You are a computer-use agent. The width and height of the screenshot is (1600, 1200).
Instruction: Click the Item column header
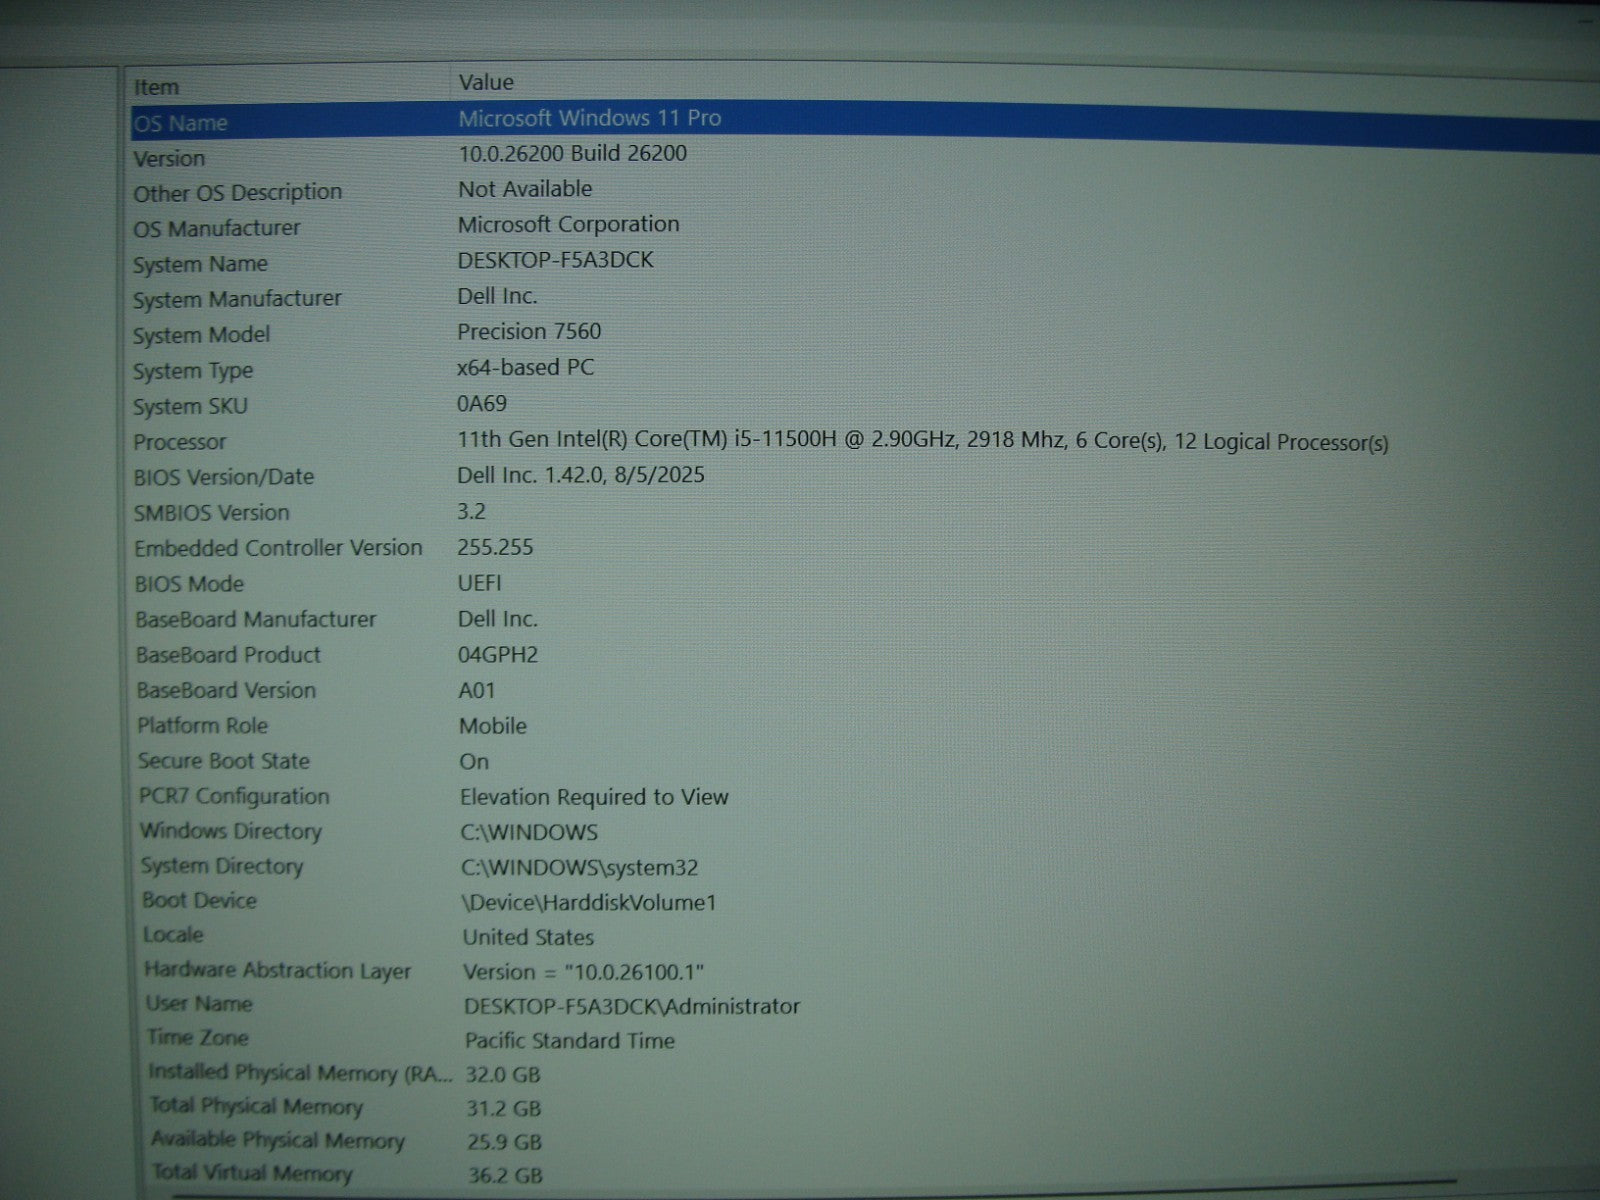pyautogui.click(x=157, y=87)
